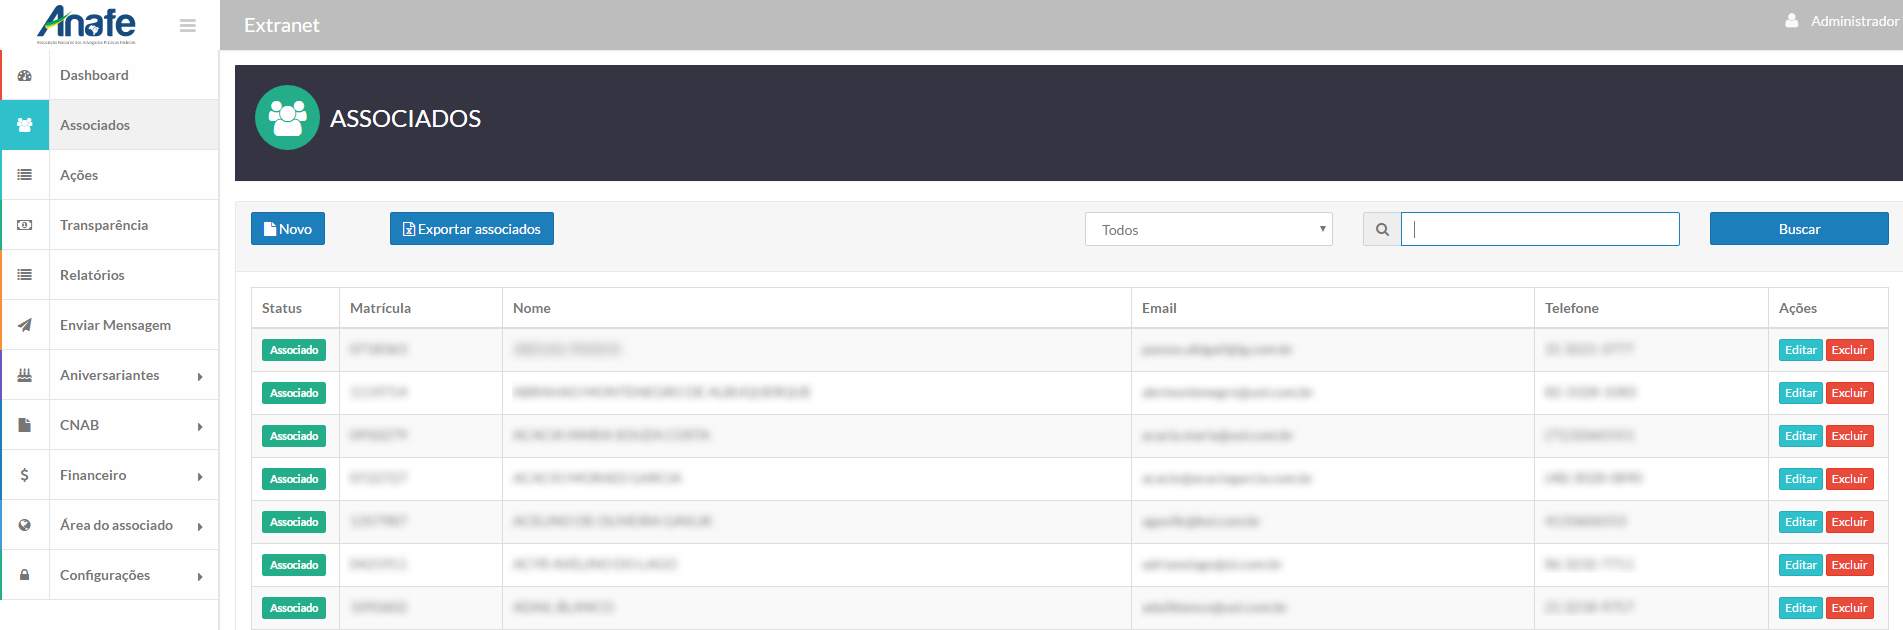Click Editar in the first table row
The width and height of the screenshot is (1903, 630).
[x=1801, y=350]
